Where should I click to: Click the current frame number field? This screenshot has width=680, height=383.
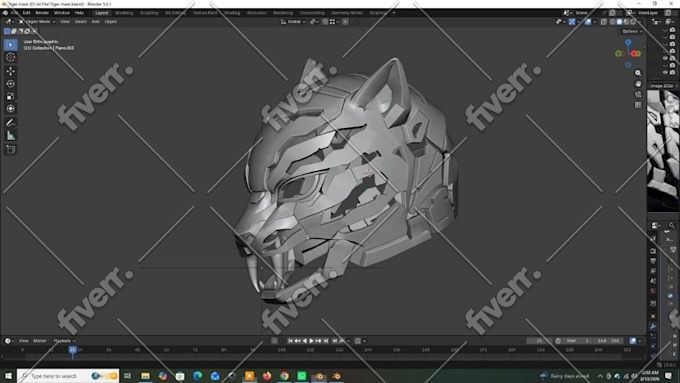click(539, 341)
